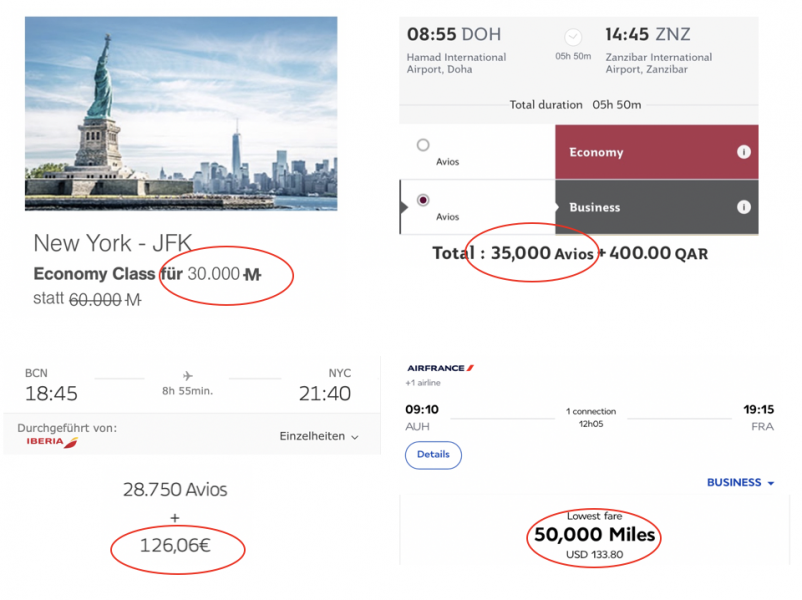
Task: Choose the Business fare tab
Action: 656,207
